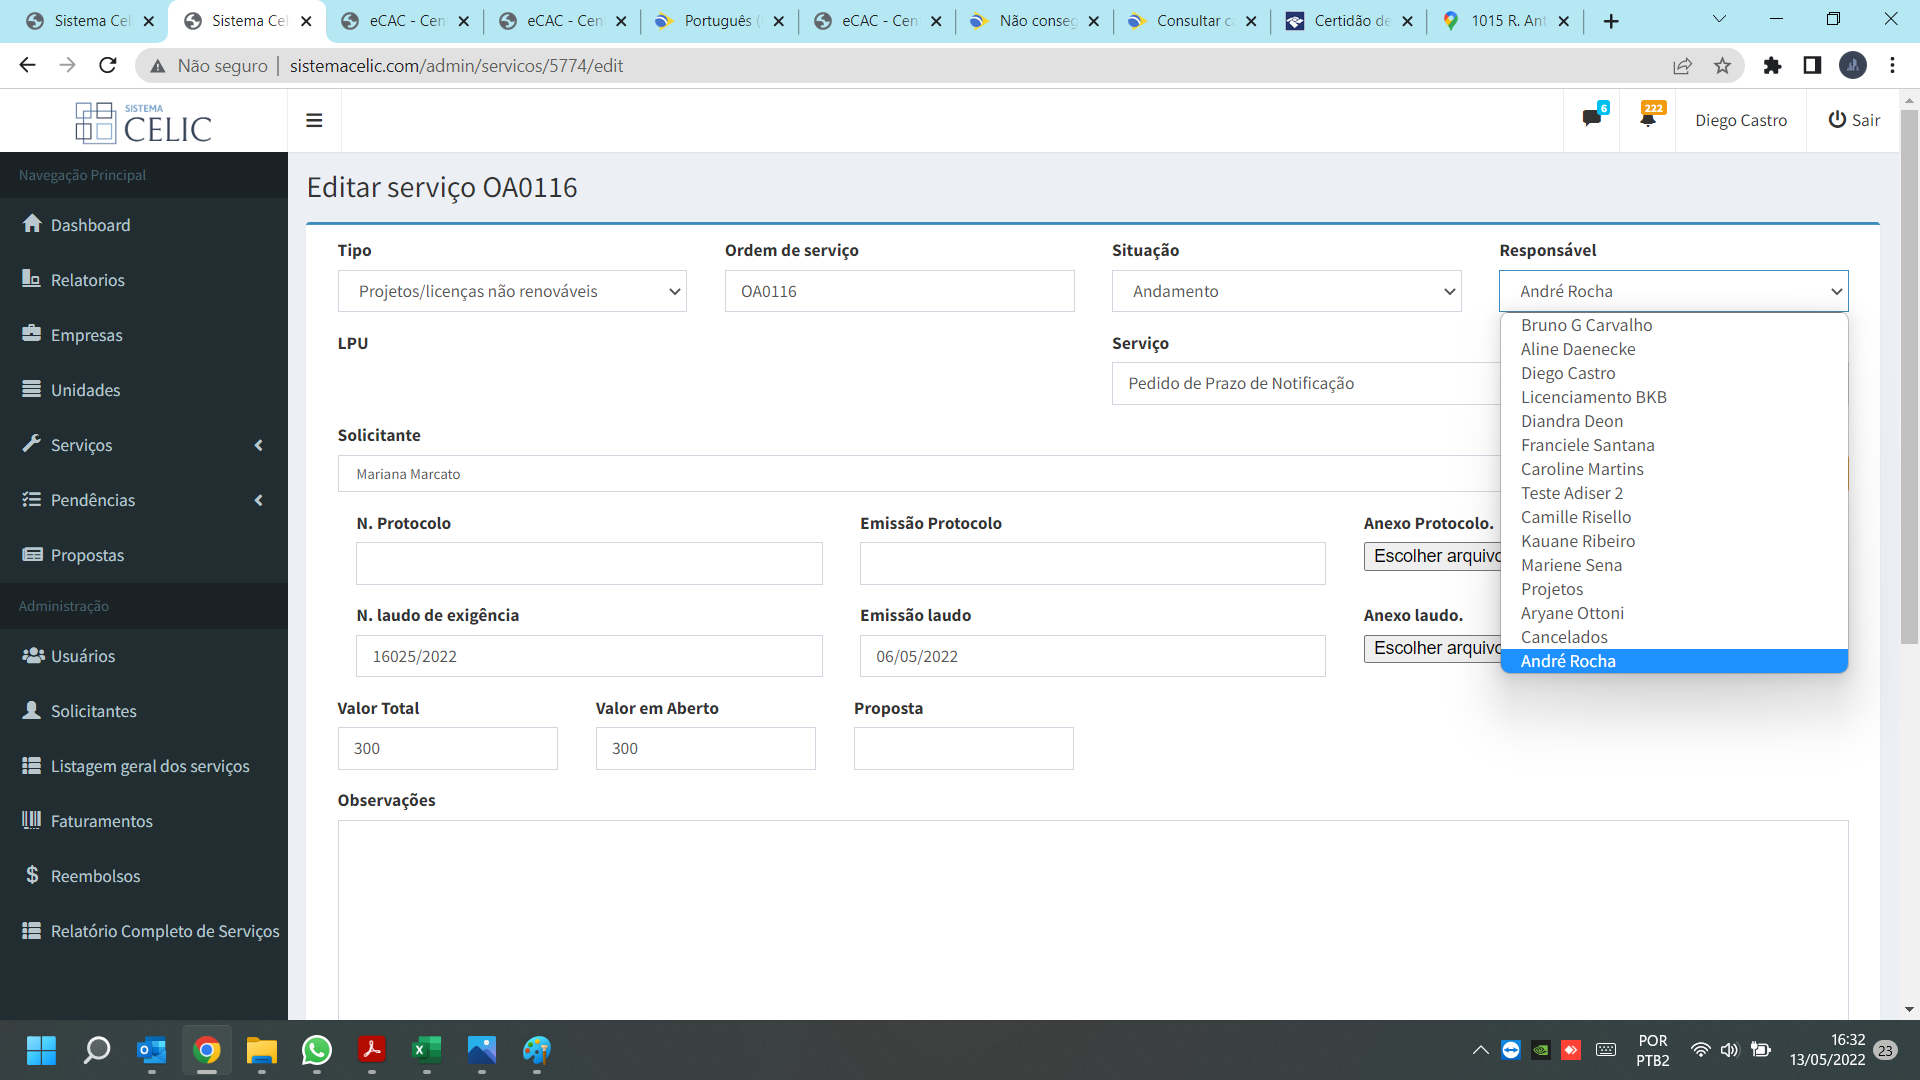Select André Rocha in the Responsável list

pos(1568,661)
